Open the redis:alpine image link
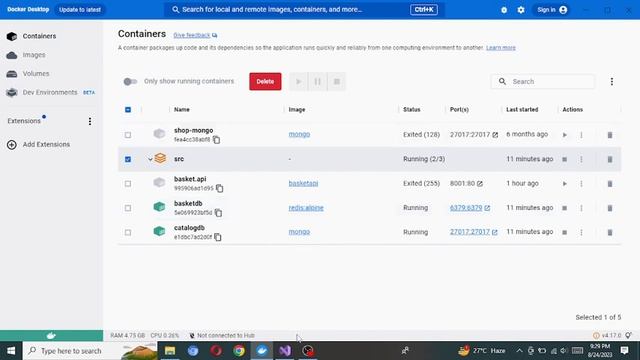Screen dimensions: 640x360 306,208
